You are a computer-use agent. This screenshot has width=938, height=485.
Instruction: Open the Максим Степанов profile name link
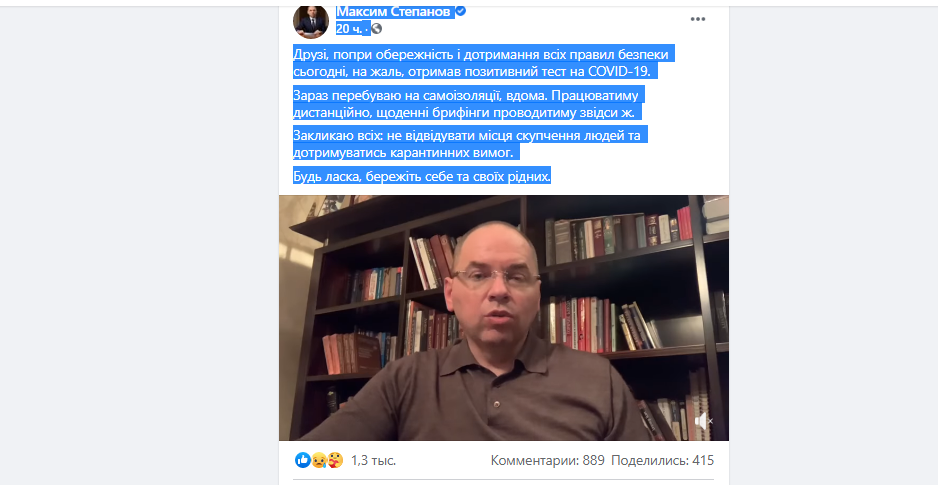pos(394,11)
